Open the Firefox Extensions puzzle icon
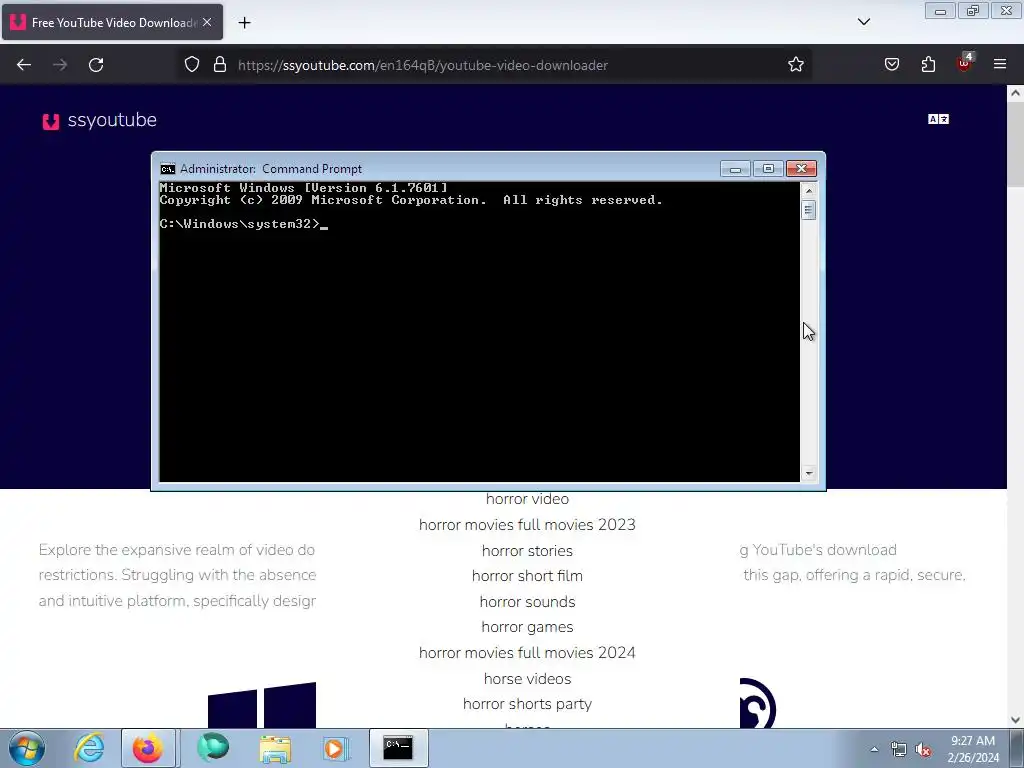The height and width of the screenshot is (768, 1024). (x=928, y=65)
